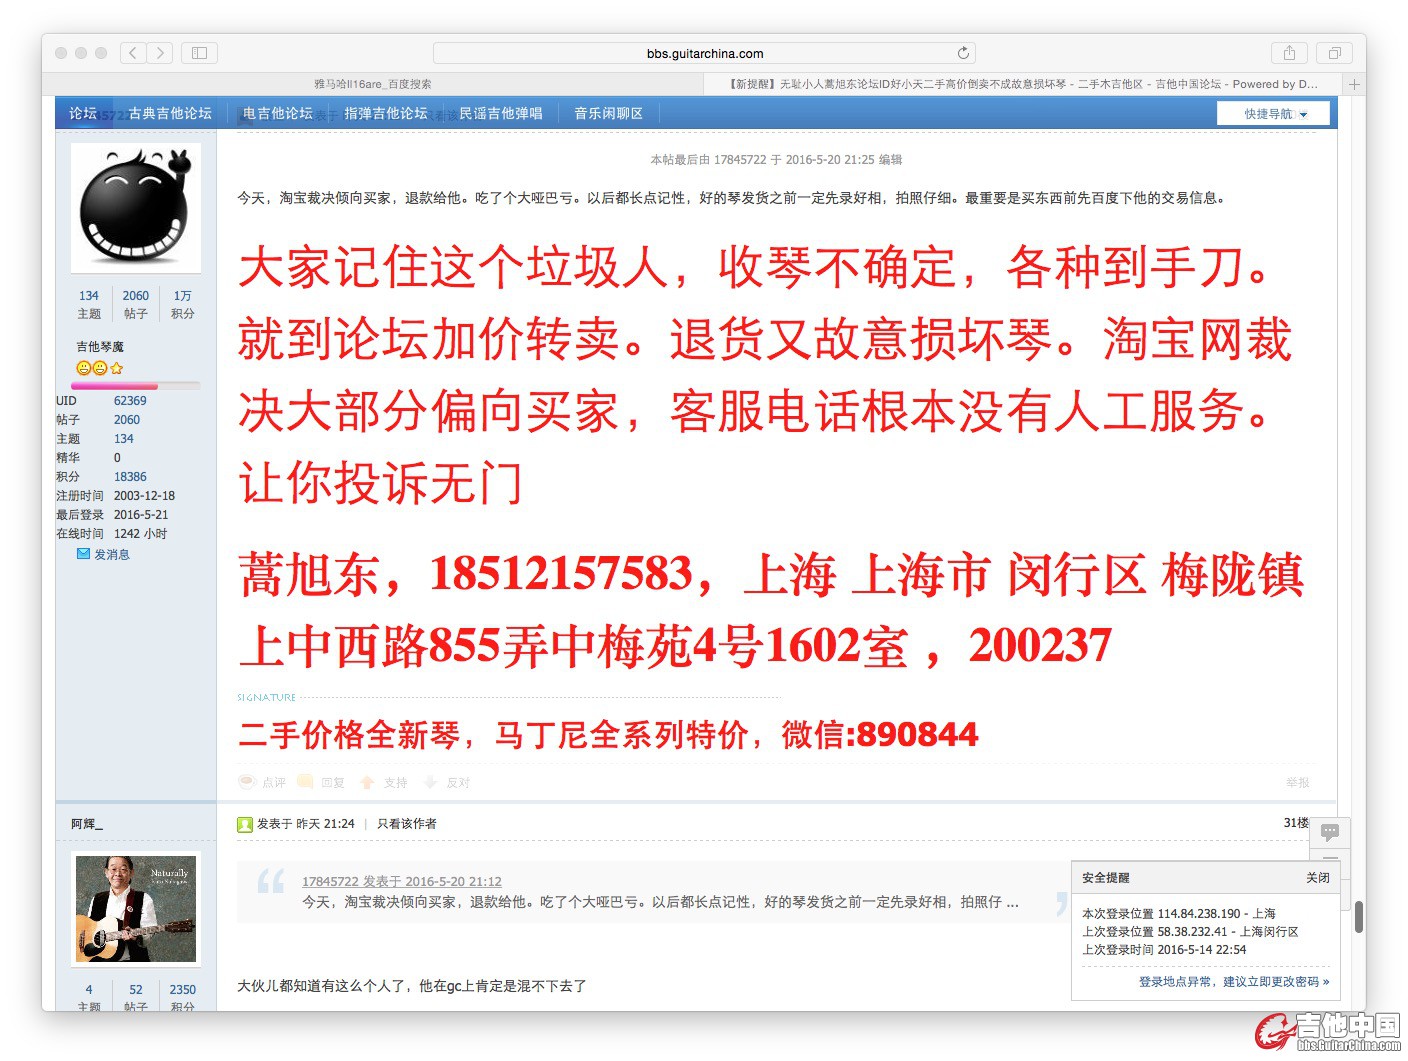Click the floating speech bubble icon
This screenshot has width=1408, height=1061.
click(x=1330, y=832)
